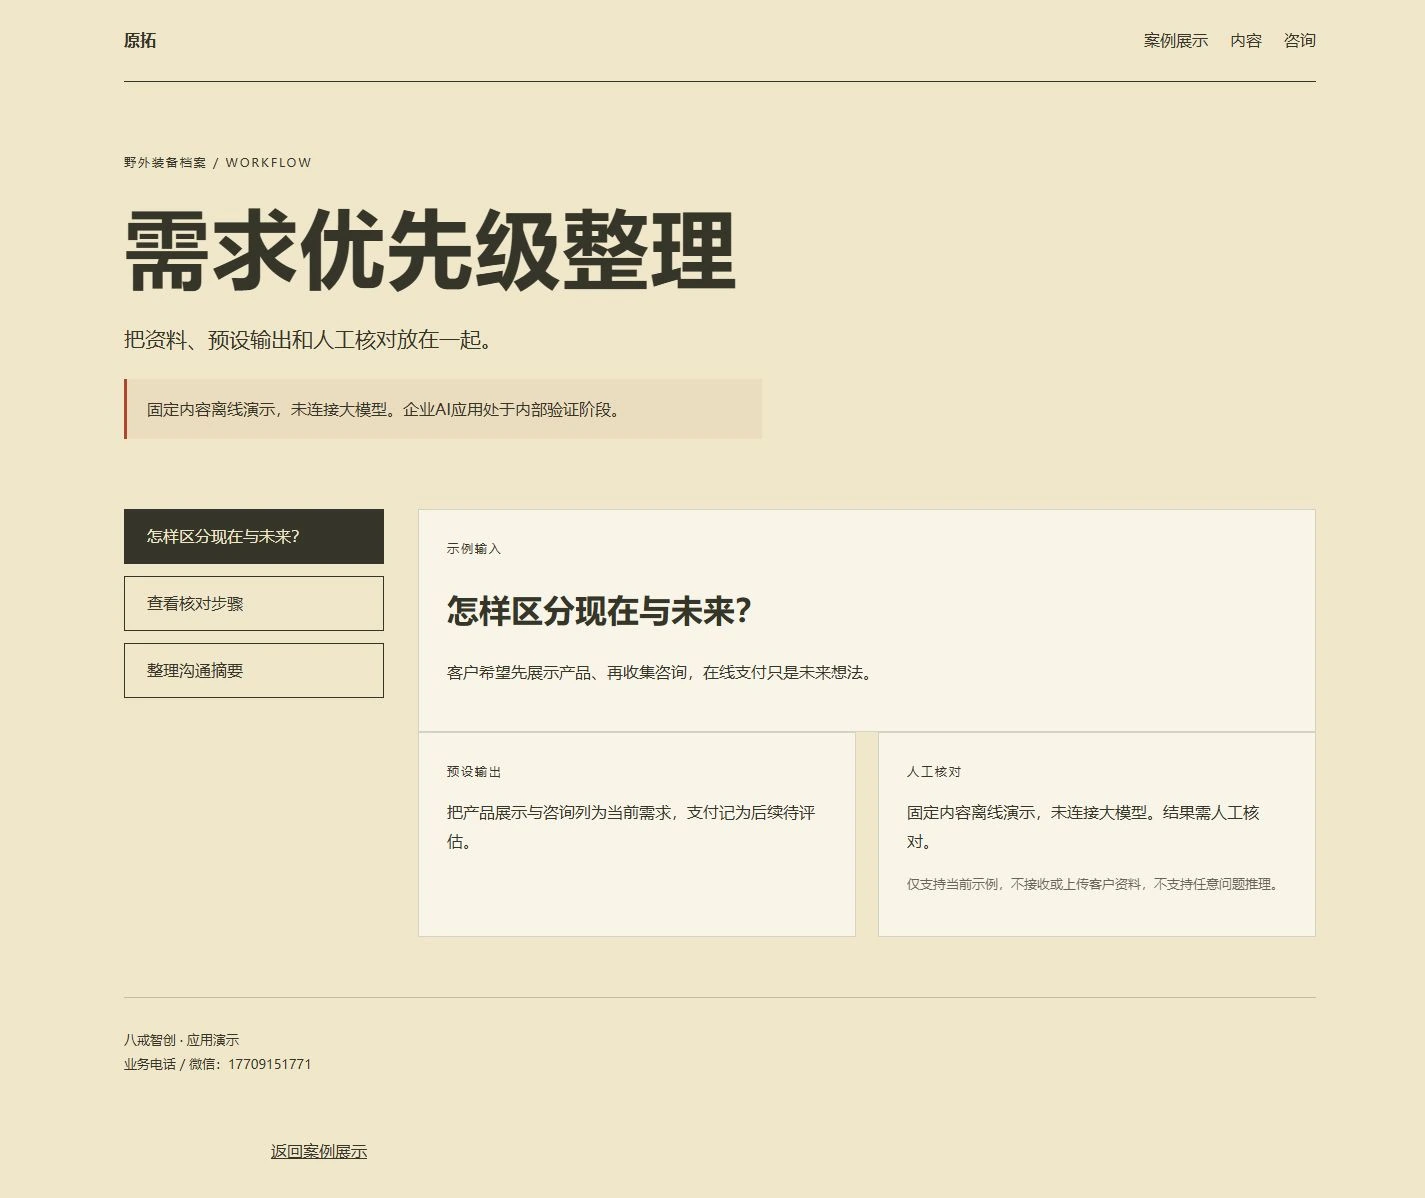Follow the 返回案例展示 link

coord(319,1151)
